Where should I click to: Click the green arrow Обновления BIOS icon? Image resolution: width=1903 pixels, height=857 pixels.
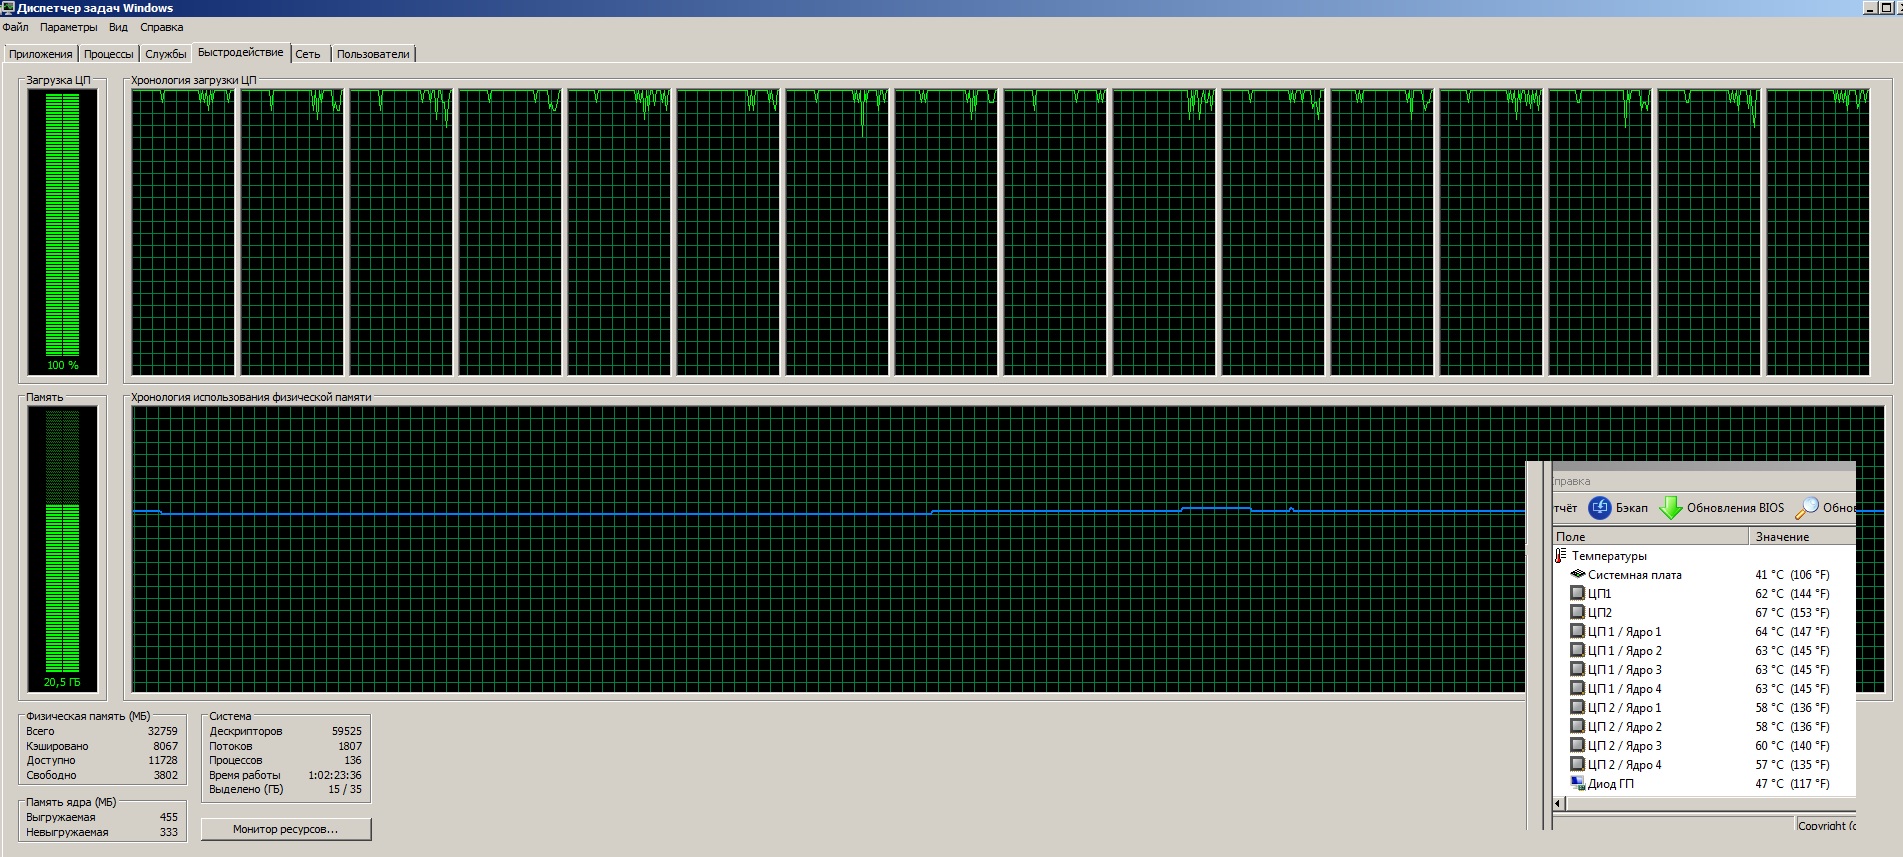[1670, 508]
